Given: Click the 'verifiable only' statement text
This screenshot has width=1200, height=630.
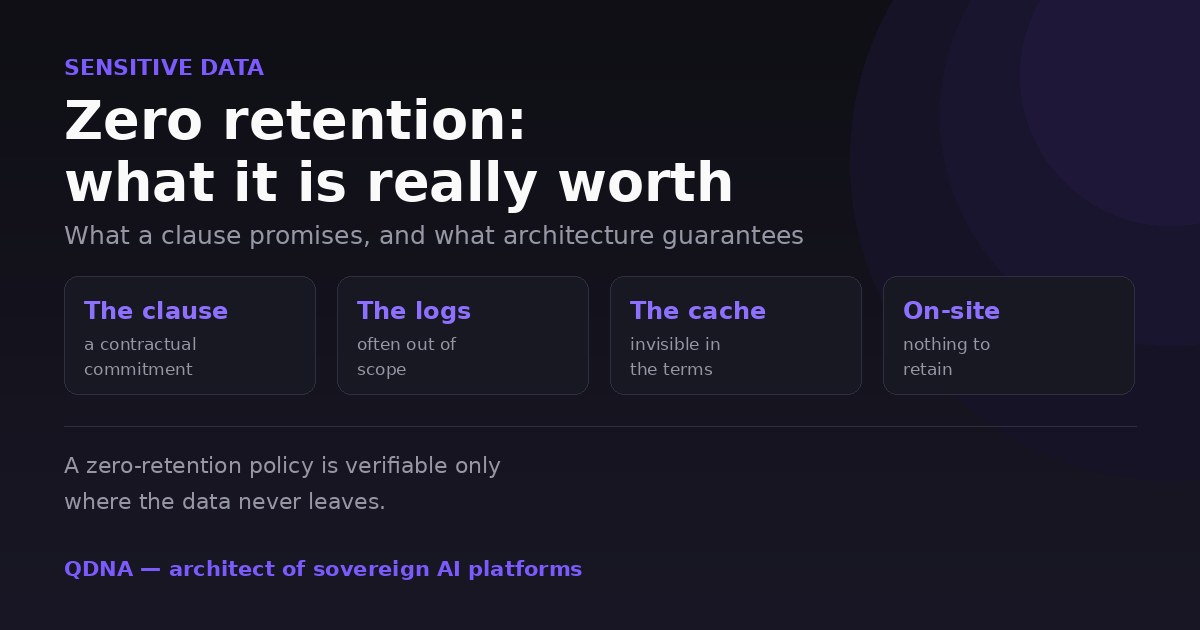Looking at the screenshot, I should tap(282, 484).
